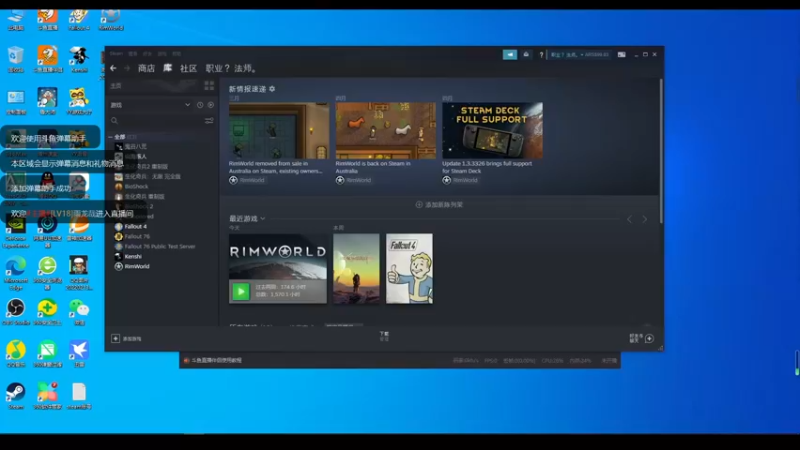
Task: Go to previous page of recent games shelf
Action: click(x=630, y=219)
